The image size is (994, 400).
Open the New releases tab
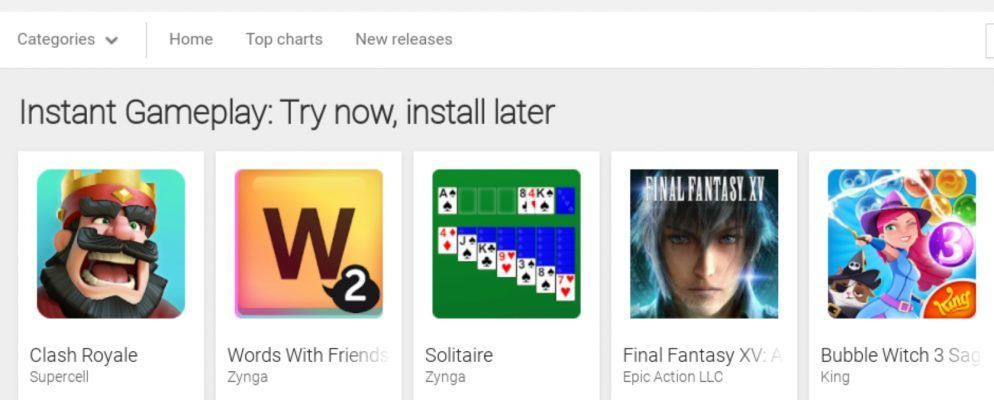[x=404, y=40]
